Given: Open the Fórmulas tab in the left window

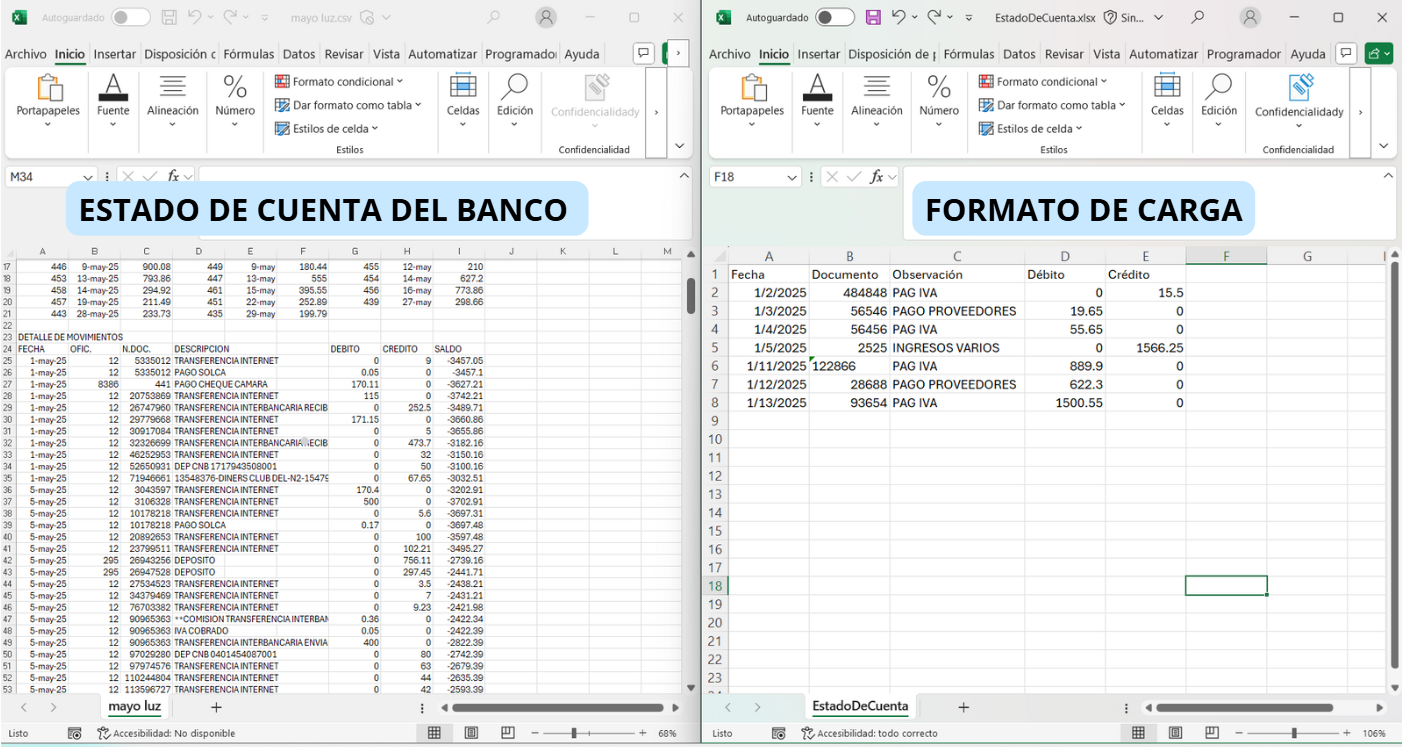Looking at the screenshot, I should [x=248, y=54].
